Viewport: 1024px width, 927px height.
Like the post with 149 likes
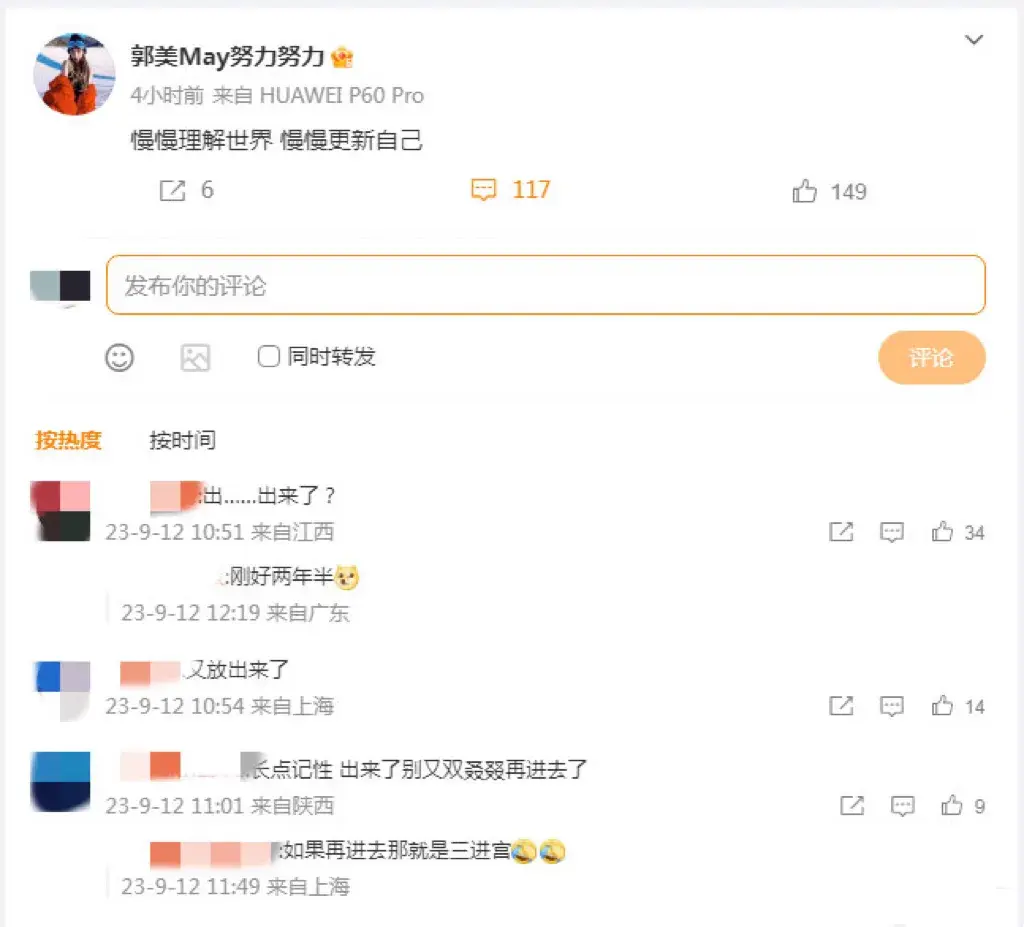click(x=805, y=191)
